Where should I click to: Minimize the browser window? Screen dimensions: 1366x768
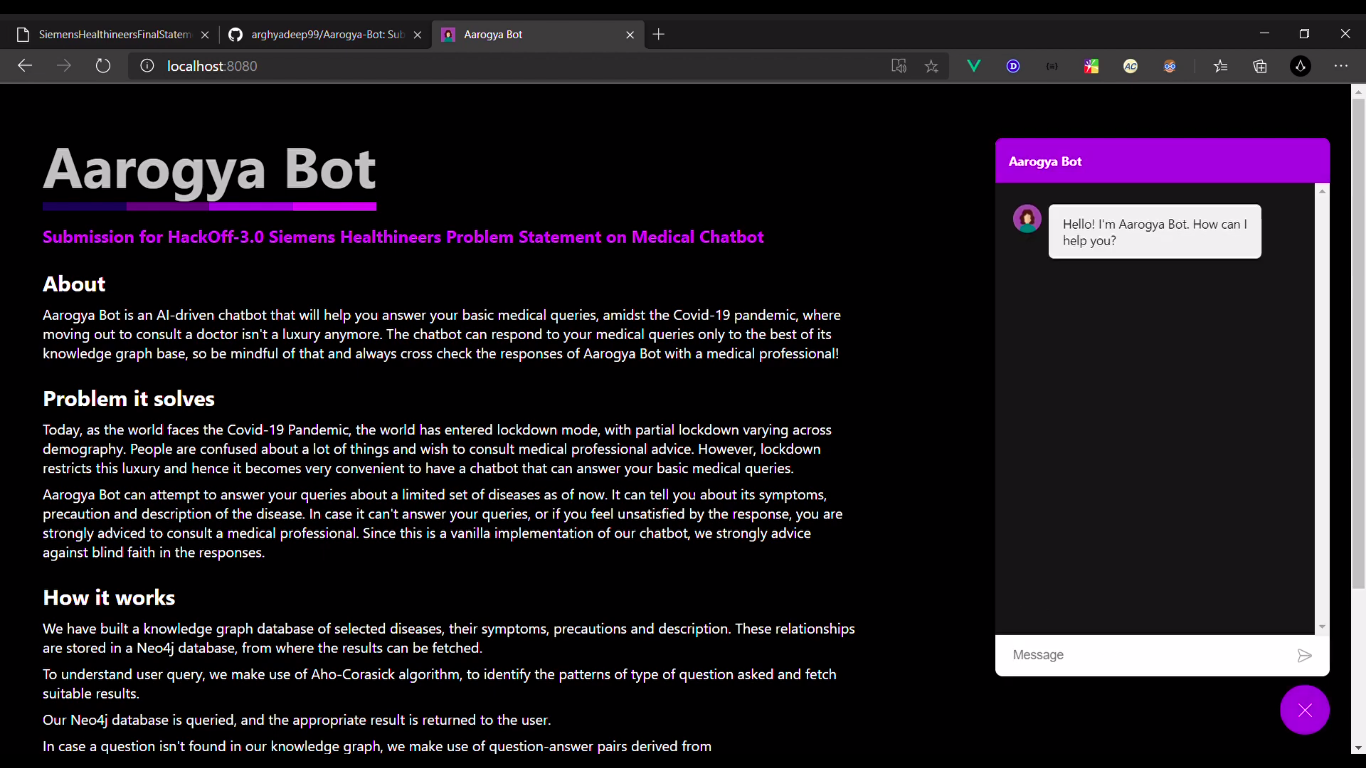click(1264, 34)
